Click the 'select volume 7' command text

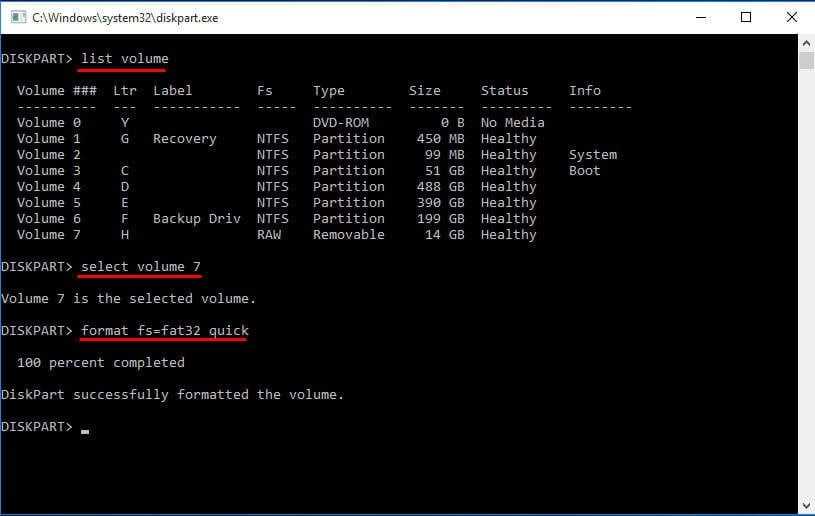click(140, 266)
